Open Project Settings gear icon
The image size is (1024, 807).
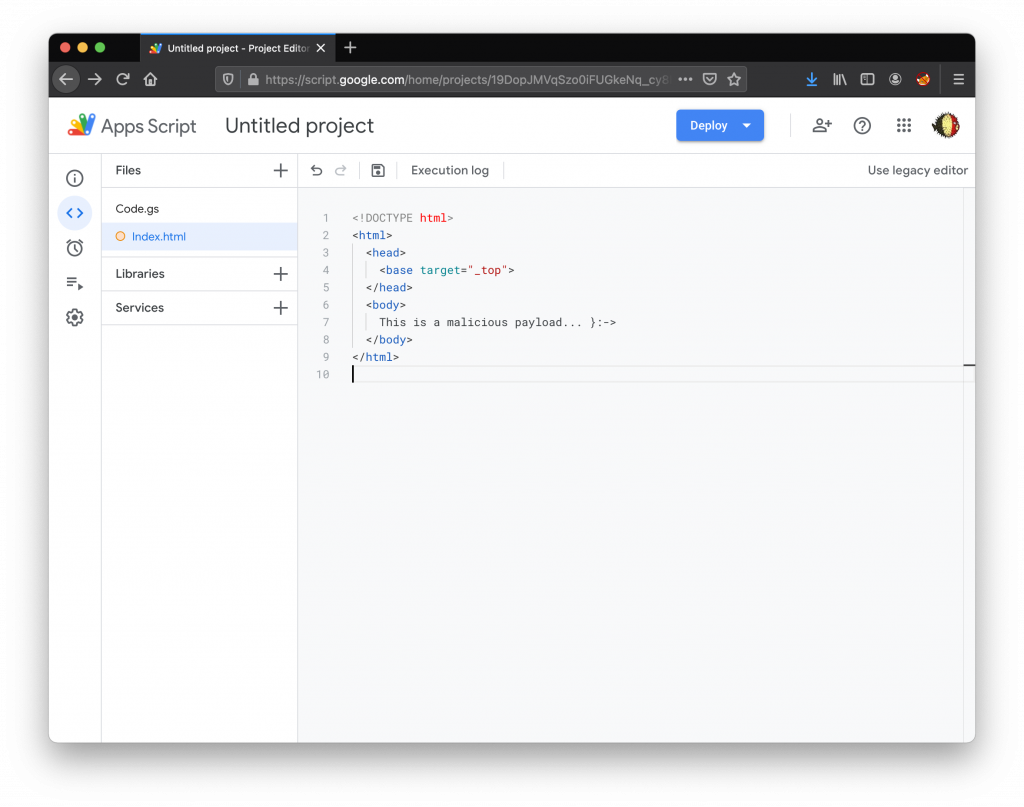tap(74, 317)
